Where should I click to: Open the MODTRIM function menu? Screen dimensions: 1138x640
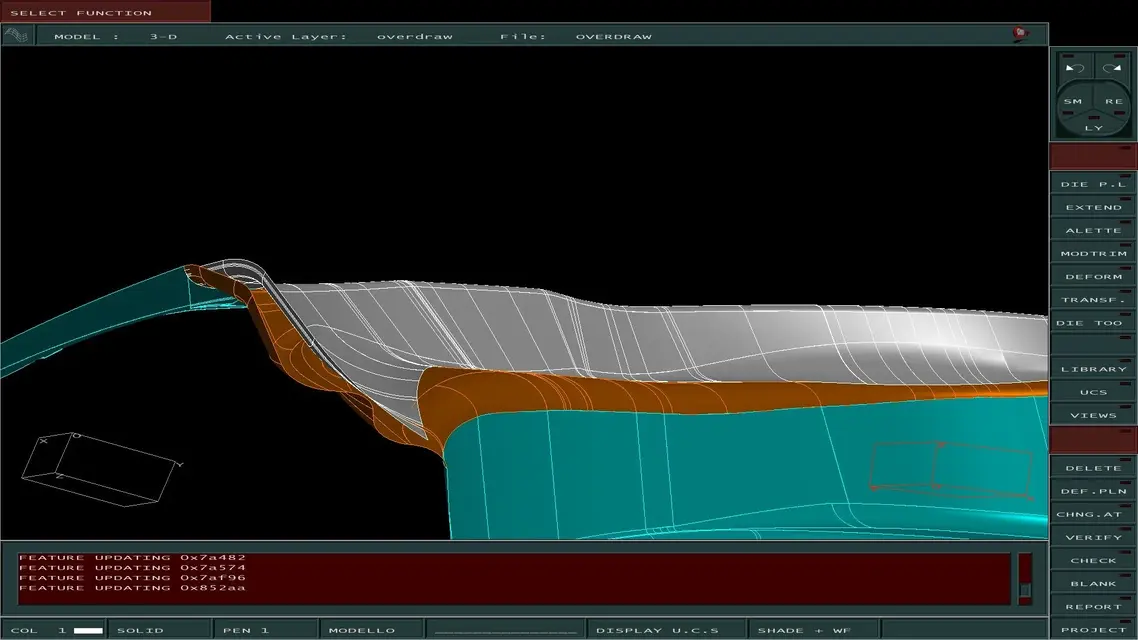pos(1093,253)
